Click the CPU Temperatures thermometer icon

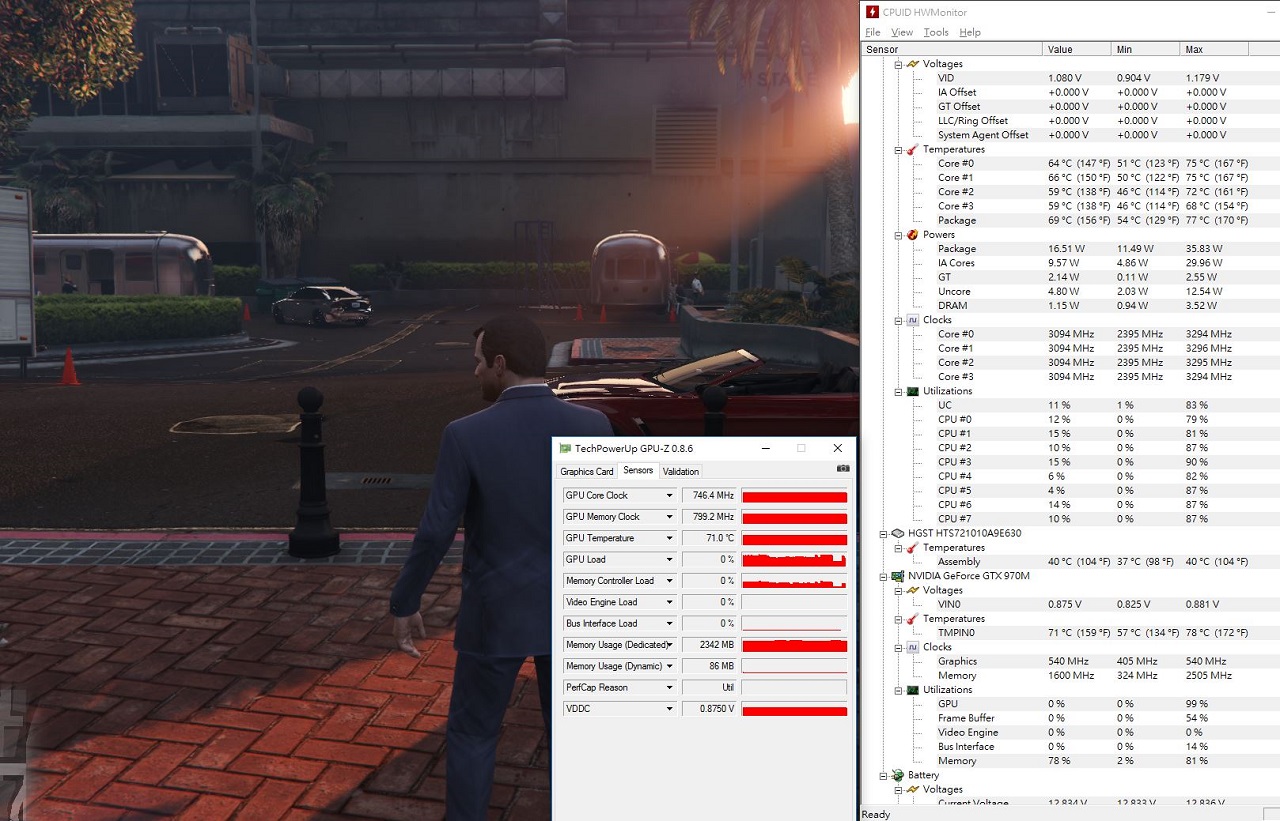912,149
